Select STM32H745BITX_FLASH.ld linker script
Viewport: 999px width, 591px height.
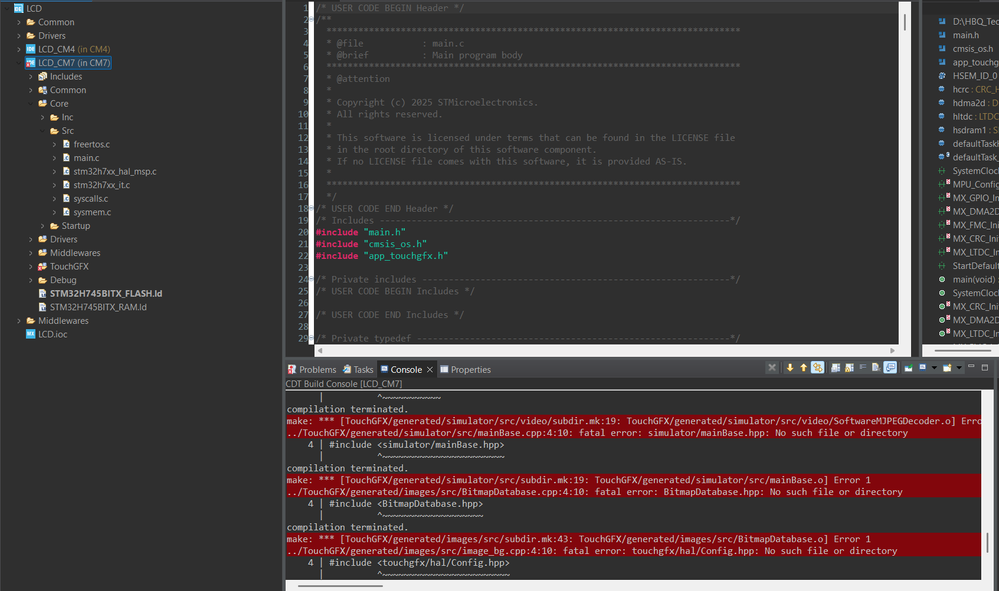[106, 294]
